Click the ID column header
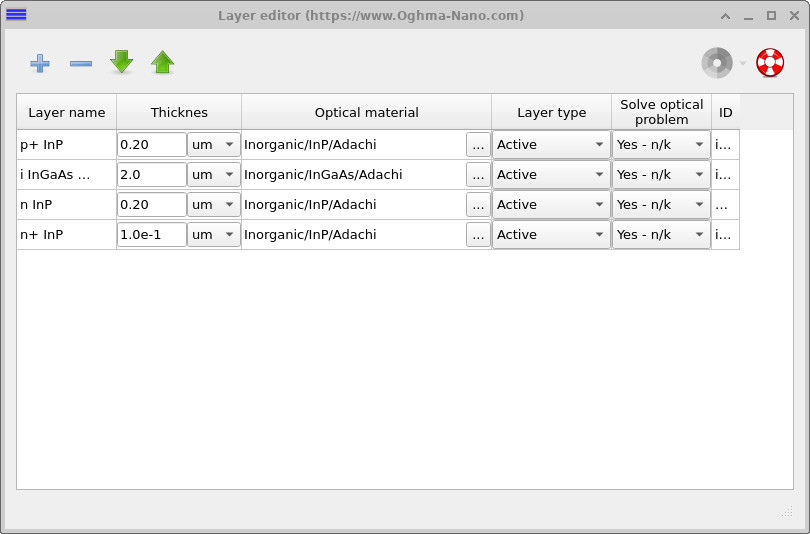 (x=726, y=112)
